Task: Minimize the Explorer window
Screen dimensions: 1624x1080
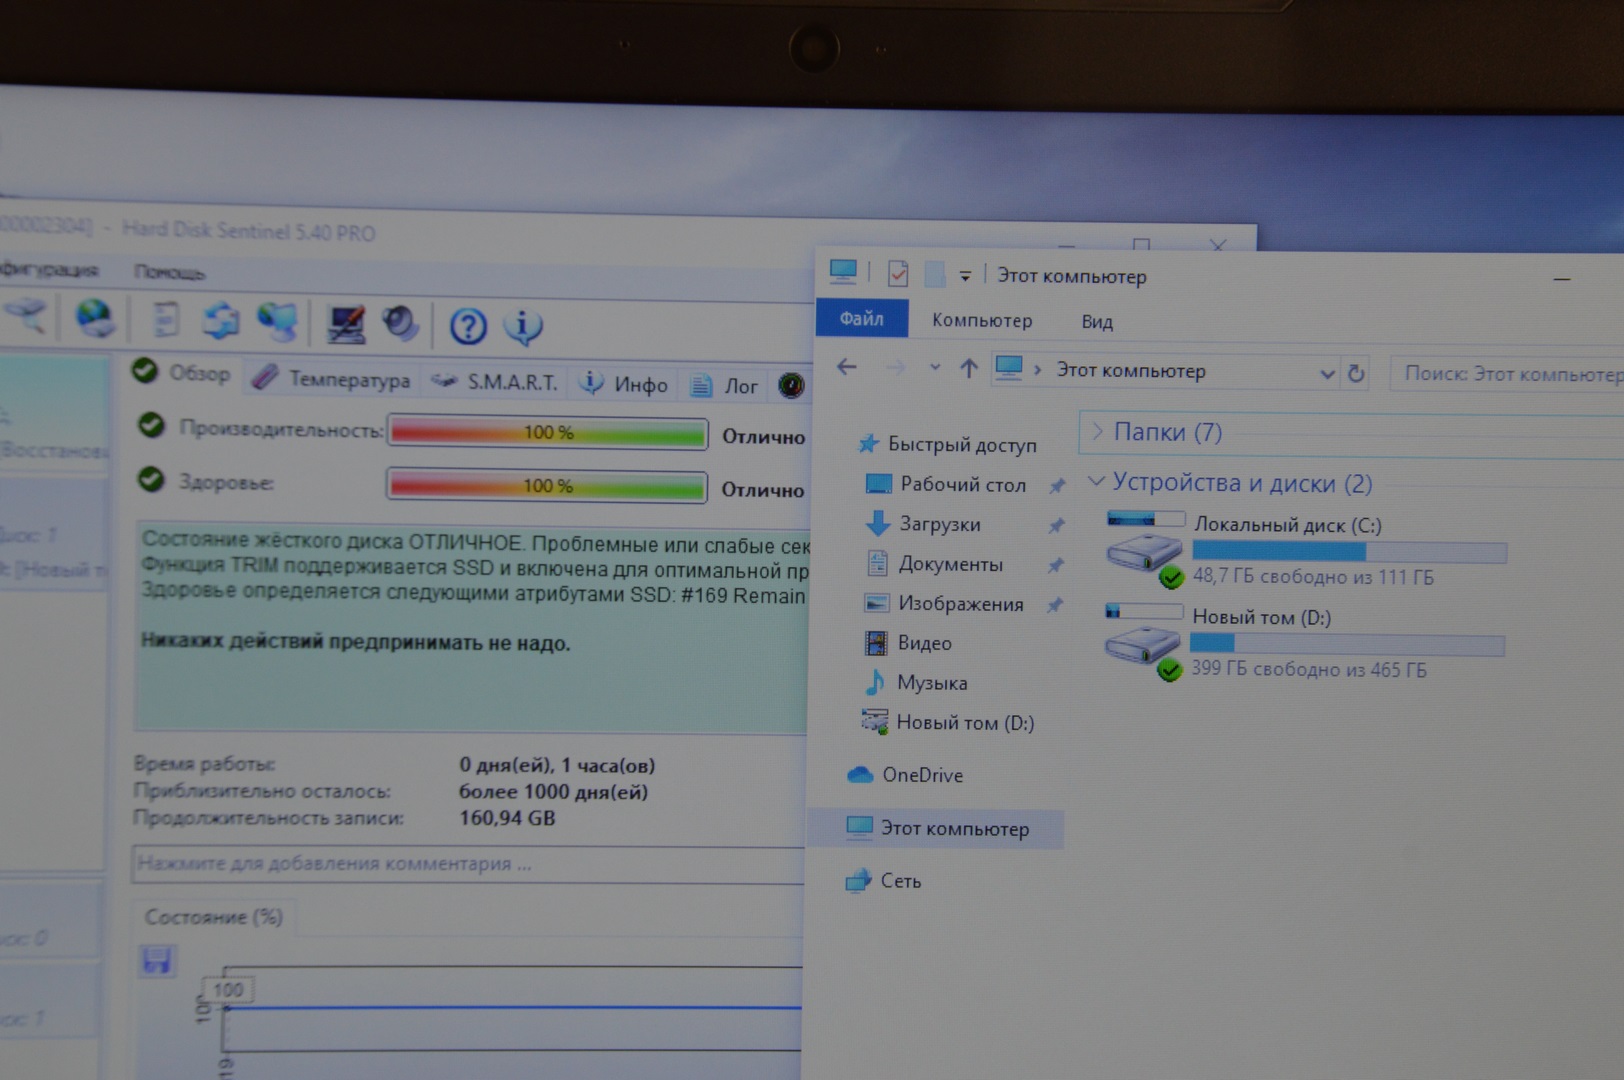Action: 1562,279
